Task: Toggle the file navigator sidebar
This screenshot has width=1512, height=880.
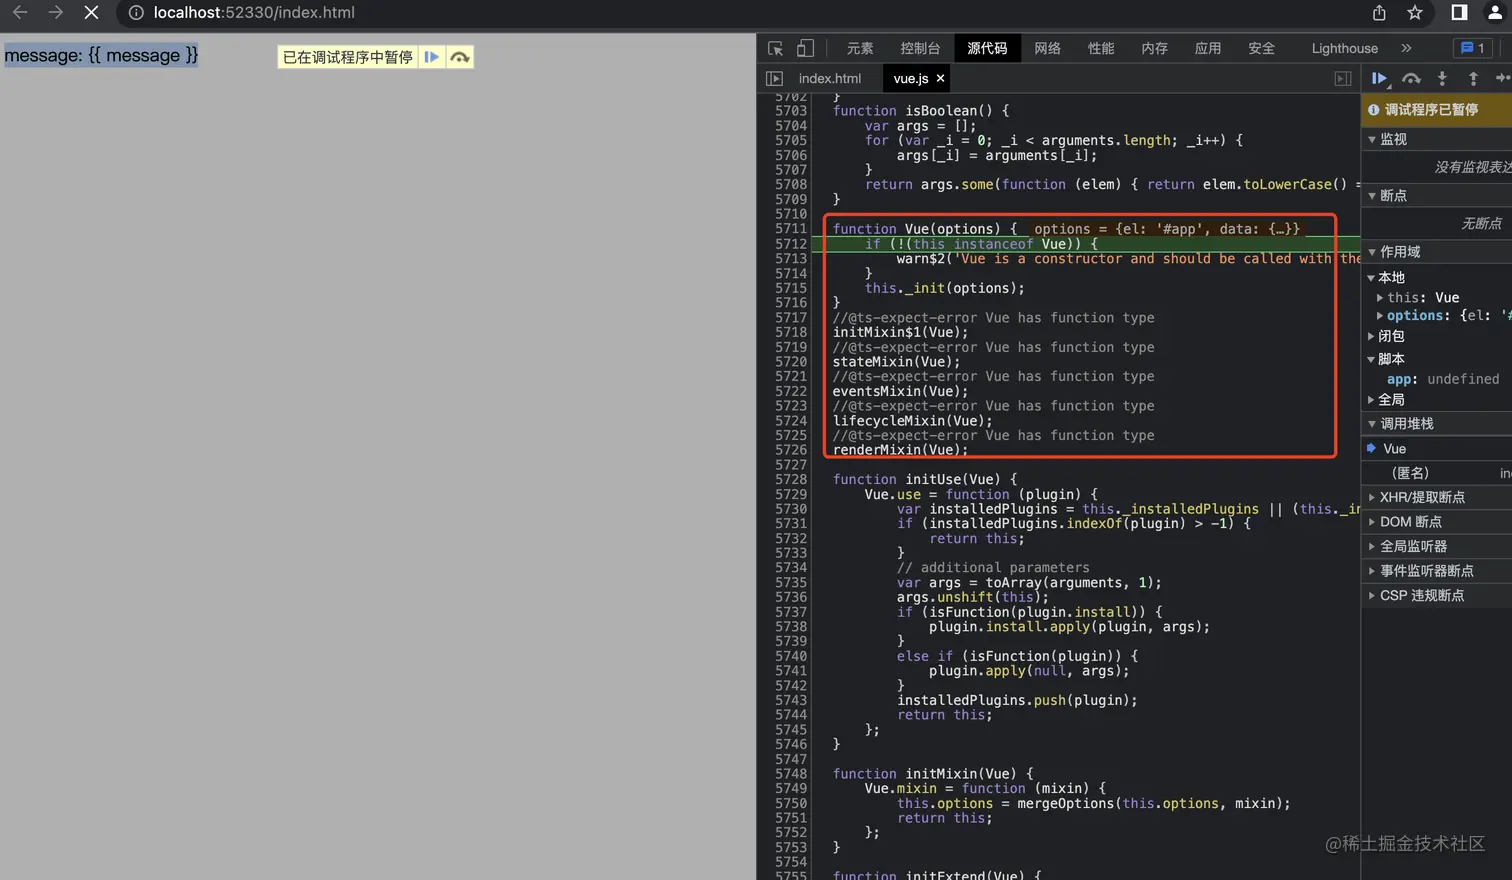Action: pos(774,78)
